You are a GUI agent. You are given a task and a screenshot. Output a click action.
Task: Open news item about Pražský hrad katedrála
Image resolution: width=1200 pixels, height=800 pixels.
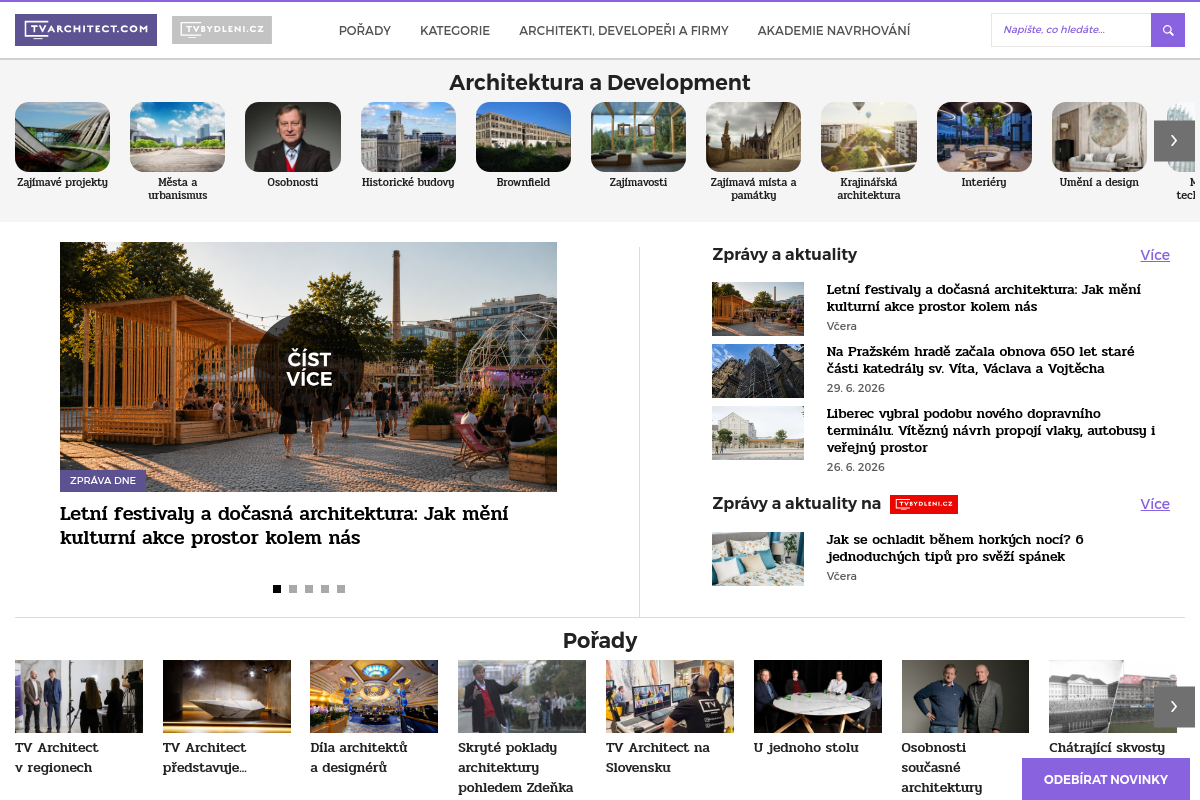point(980,360)
